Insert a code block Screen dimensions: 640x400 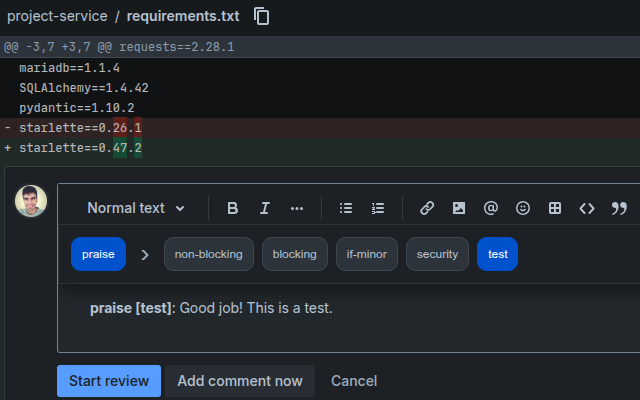click(587, 208)
